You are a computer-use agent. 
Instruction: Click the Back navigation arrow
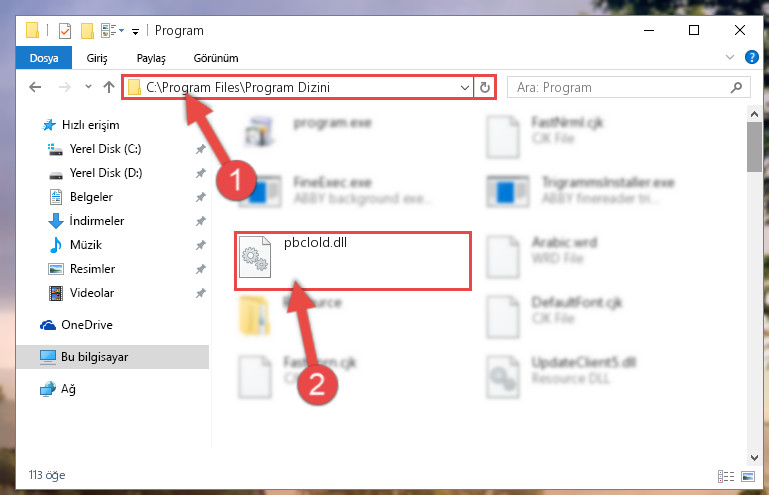35,87
